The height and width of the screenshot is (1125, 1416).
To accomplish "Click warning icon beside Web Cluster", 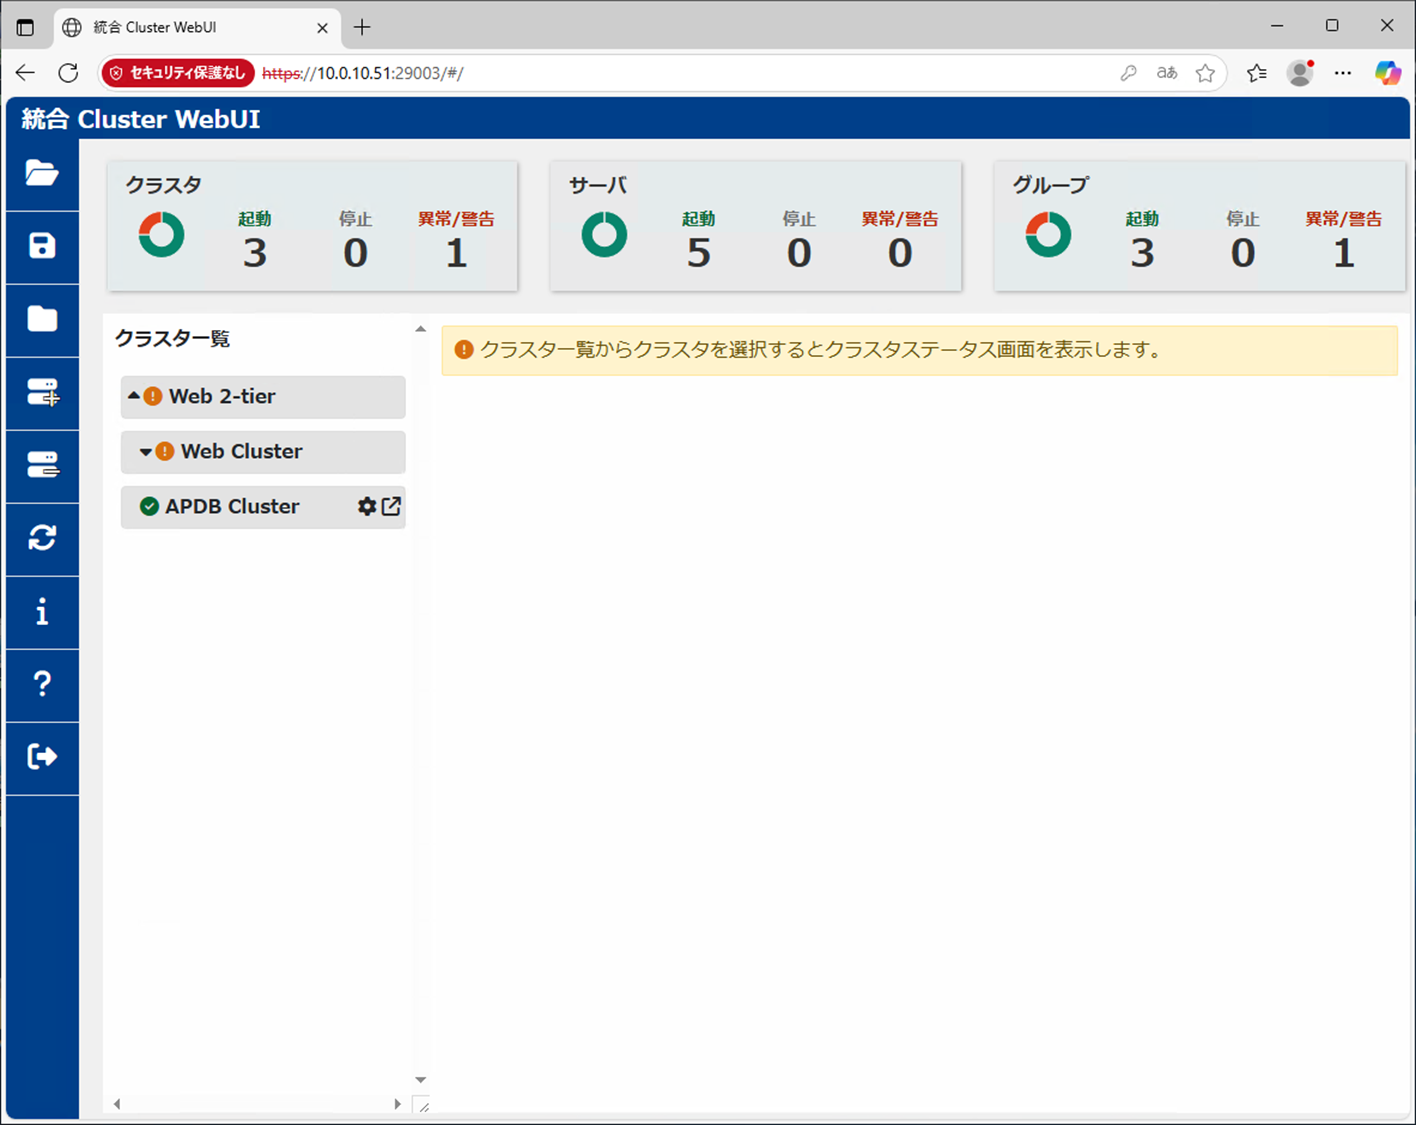I will point(165,451).
